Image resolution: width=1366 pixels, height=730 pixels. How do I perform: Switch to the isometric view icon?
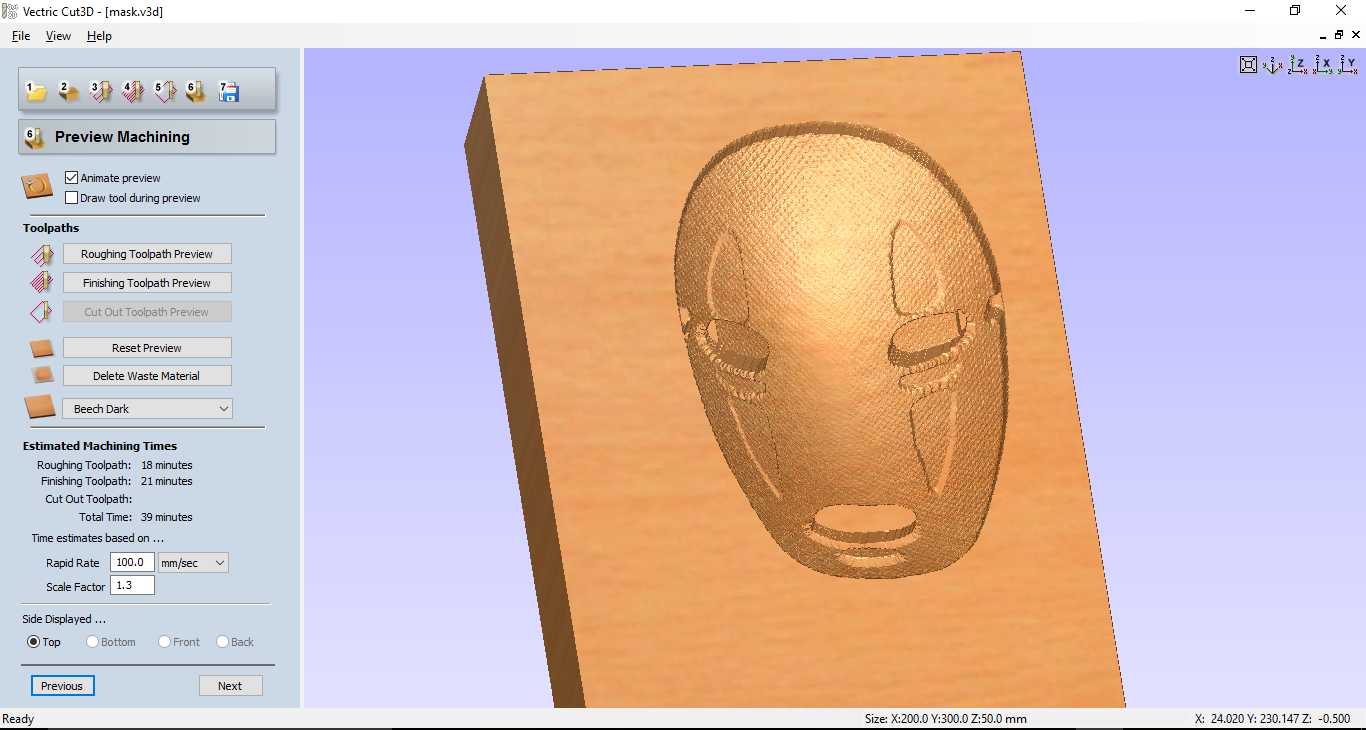1272,64
